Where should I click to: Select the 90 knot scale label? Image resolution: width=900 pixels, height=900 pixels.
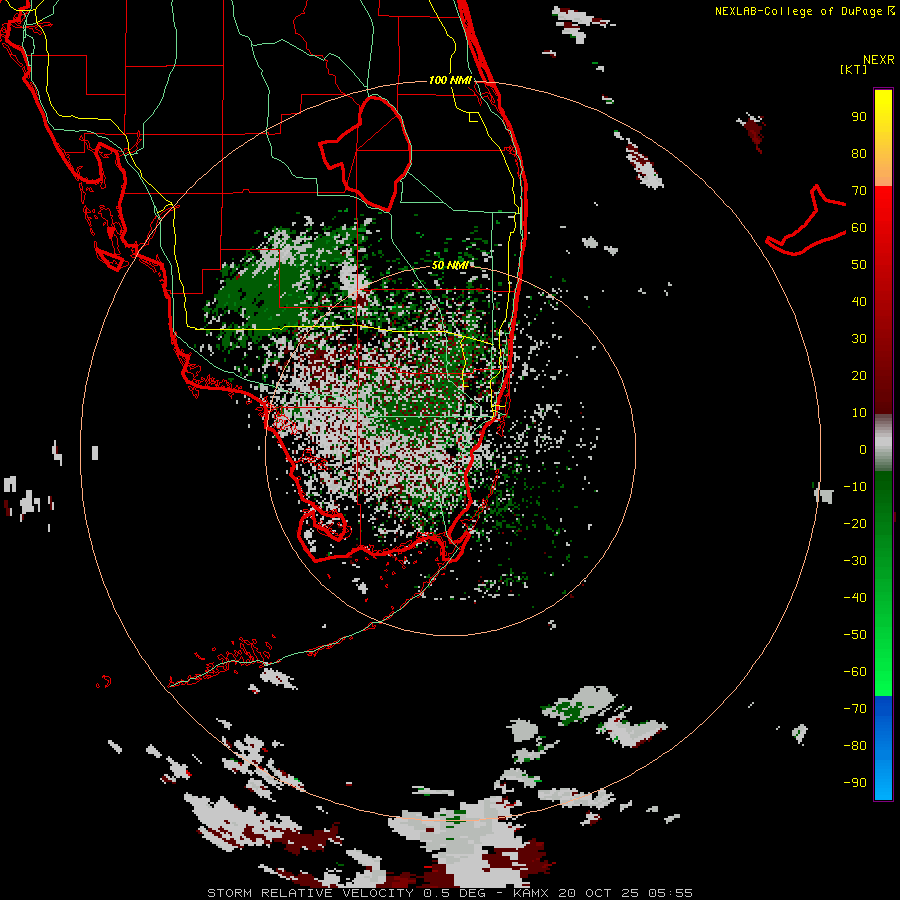[x=859, y=117]
